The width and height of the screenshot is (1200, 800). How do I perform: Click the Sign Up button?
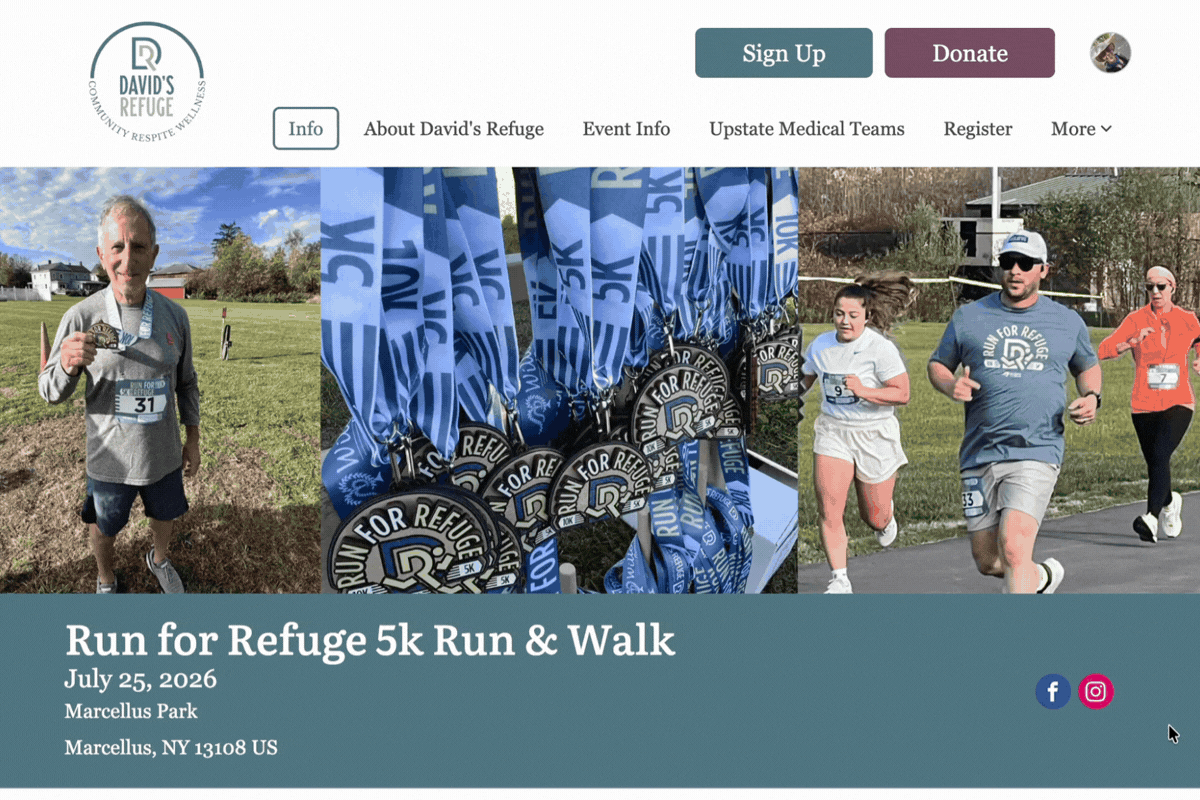tap(784, 53)
